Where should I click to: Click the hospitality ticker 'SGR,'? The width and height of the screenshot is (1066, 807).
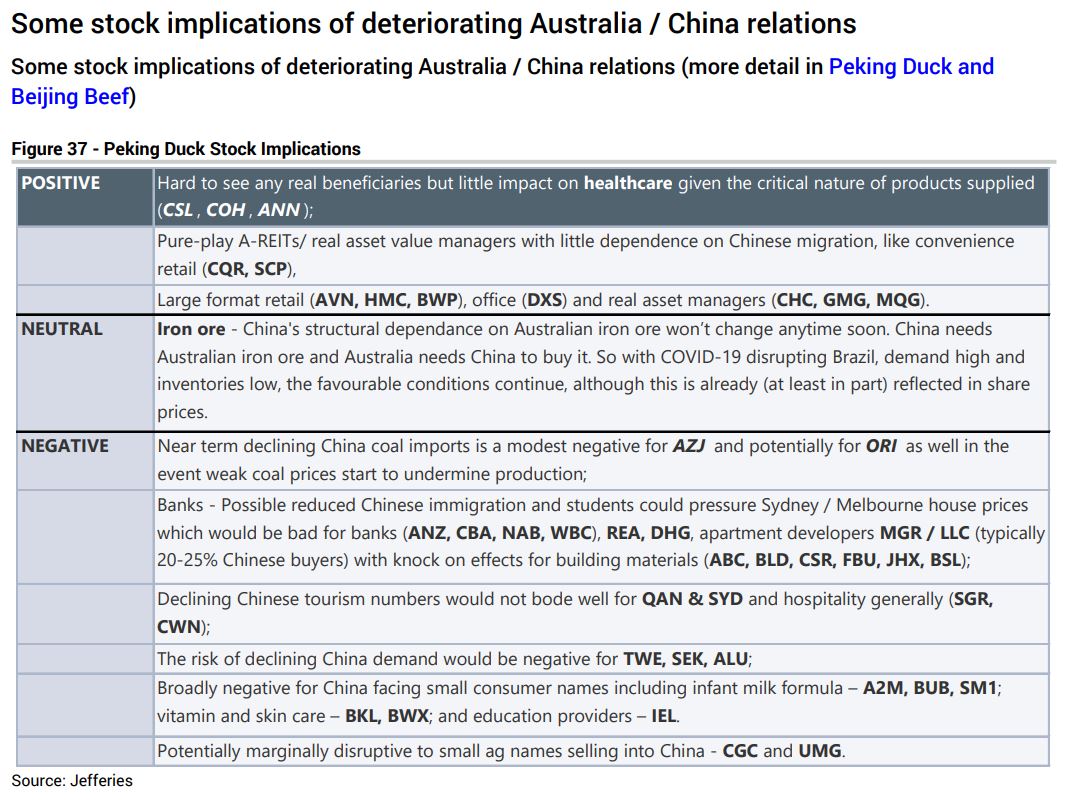974,599
